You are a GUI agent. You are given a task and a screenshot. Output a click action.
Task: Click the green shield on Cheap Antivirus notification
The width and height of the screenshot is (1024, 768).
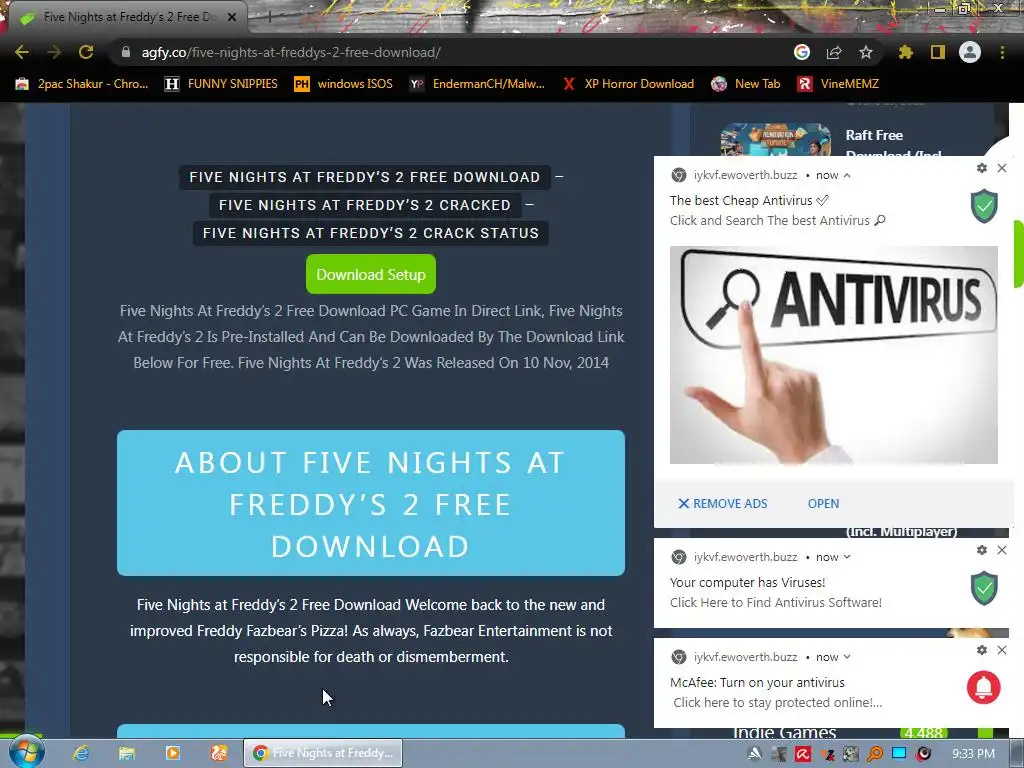click(984, 206)
